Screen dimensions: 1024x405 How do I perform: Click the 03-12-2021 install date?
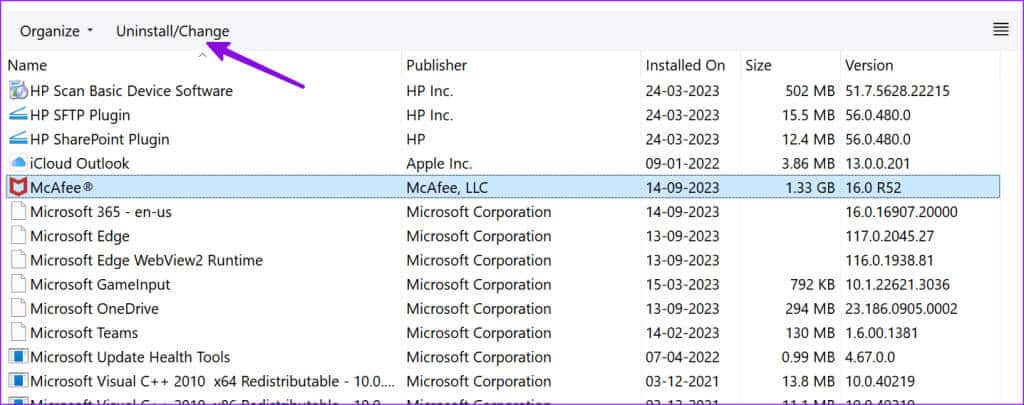pos(682,381)
